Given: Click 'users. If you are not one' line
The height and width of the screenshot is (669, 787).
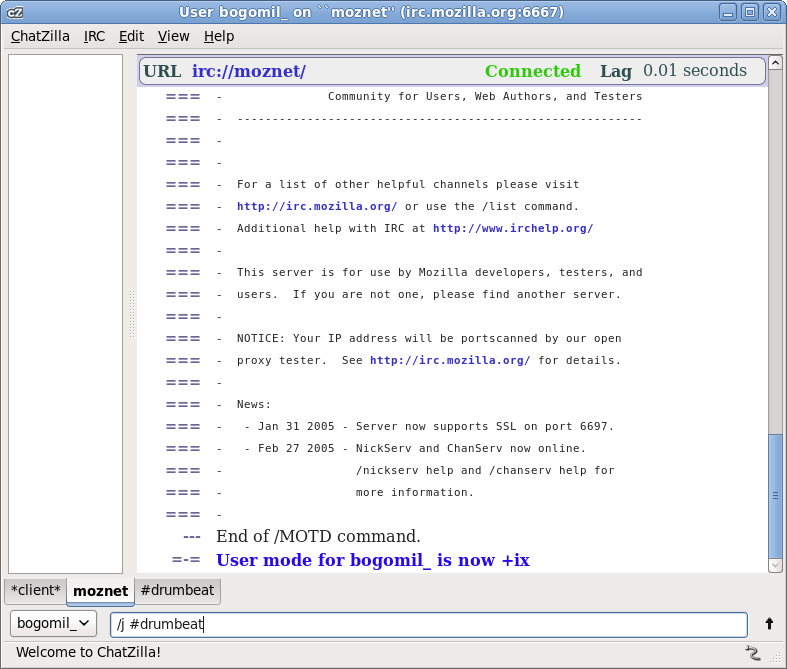Looking at the screenshot, I should tap(429, 295).
